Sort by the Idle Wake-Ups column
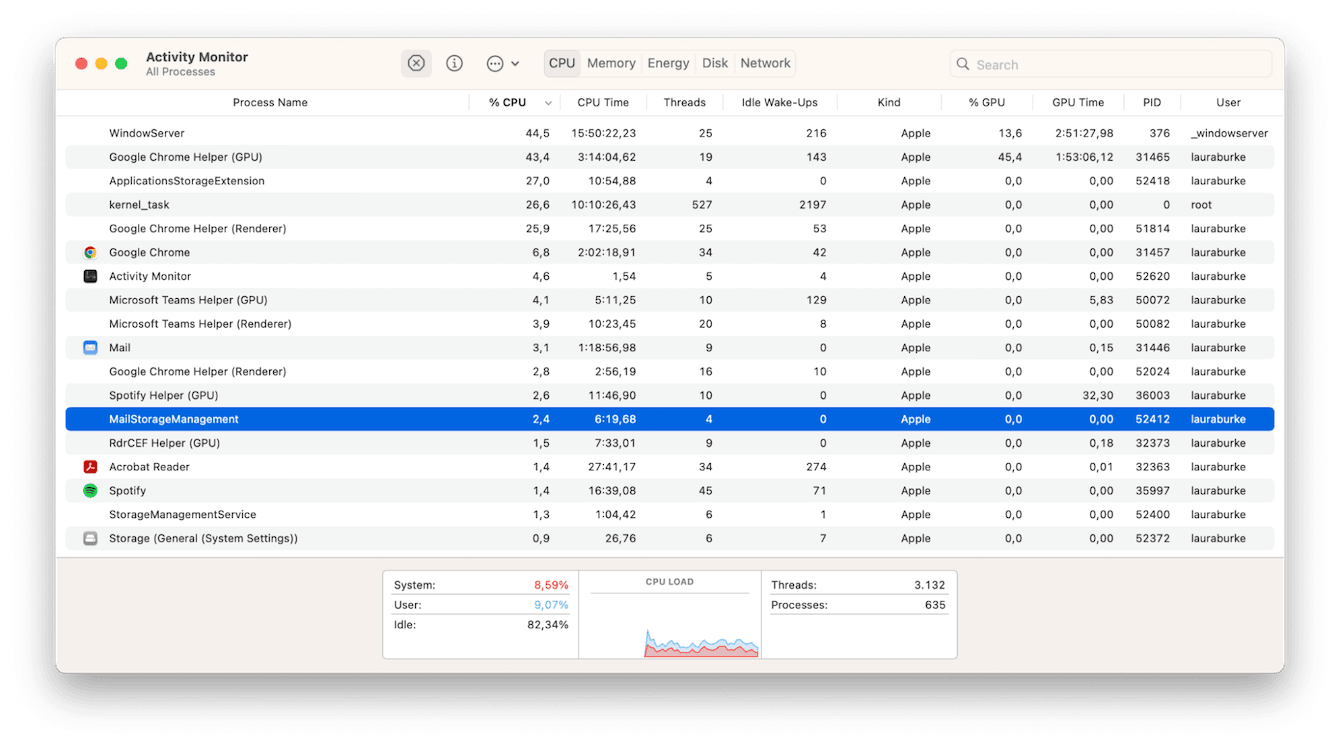 coord(779,103)
